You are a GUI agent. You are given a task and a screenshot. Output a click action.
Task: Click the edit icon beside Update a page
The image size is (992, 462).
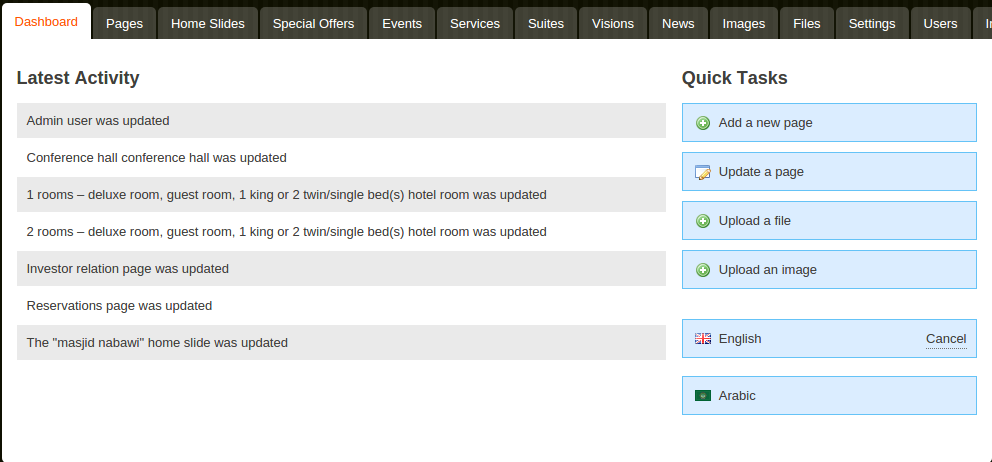coord(703,172)
